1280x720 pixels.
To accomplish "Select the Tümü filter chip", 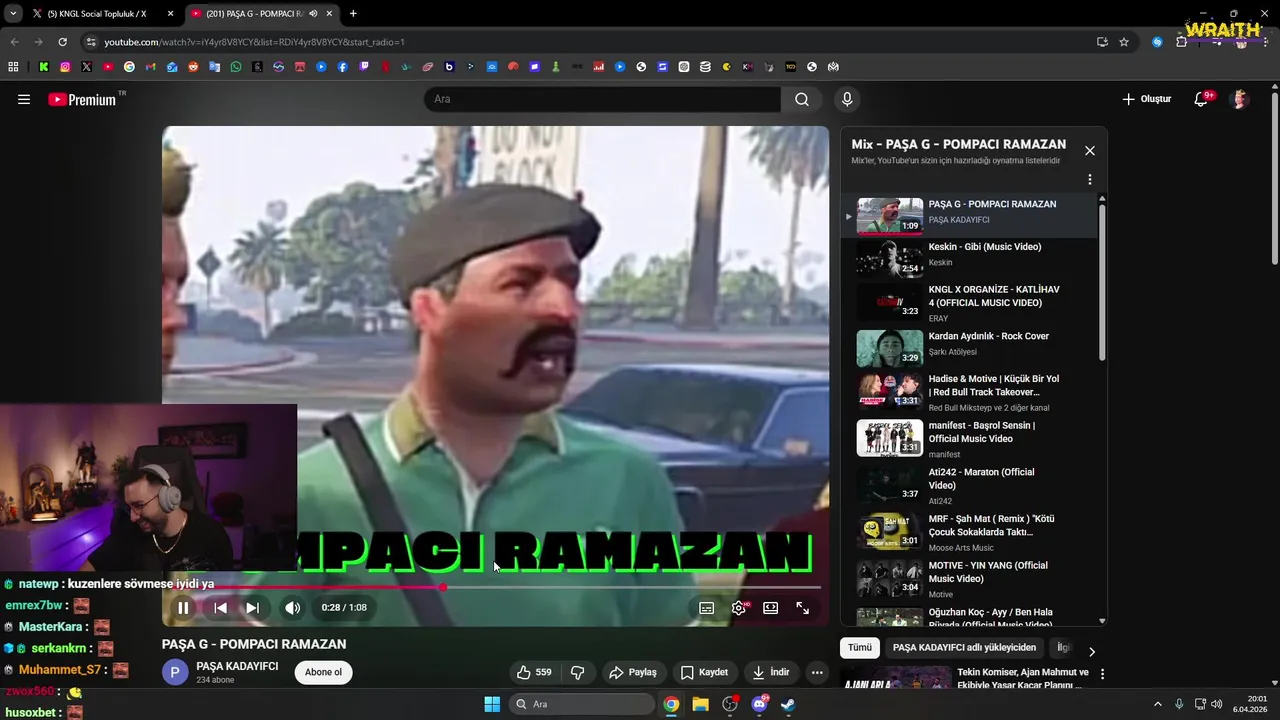I will coord(860,647).
